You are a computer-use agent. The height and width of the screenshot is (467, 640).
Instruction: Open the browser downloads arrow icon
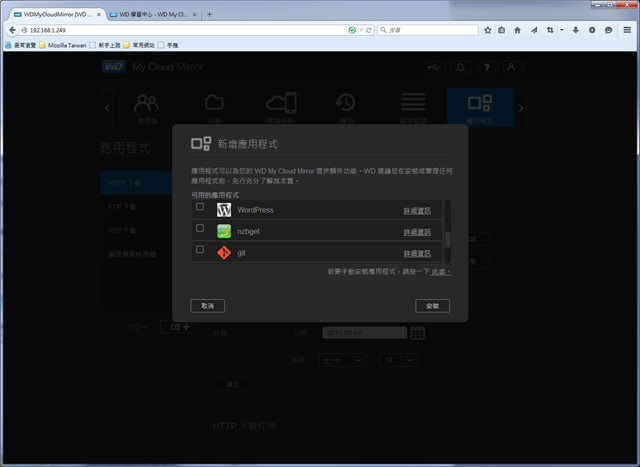576,30
